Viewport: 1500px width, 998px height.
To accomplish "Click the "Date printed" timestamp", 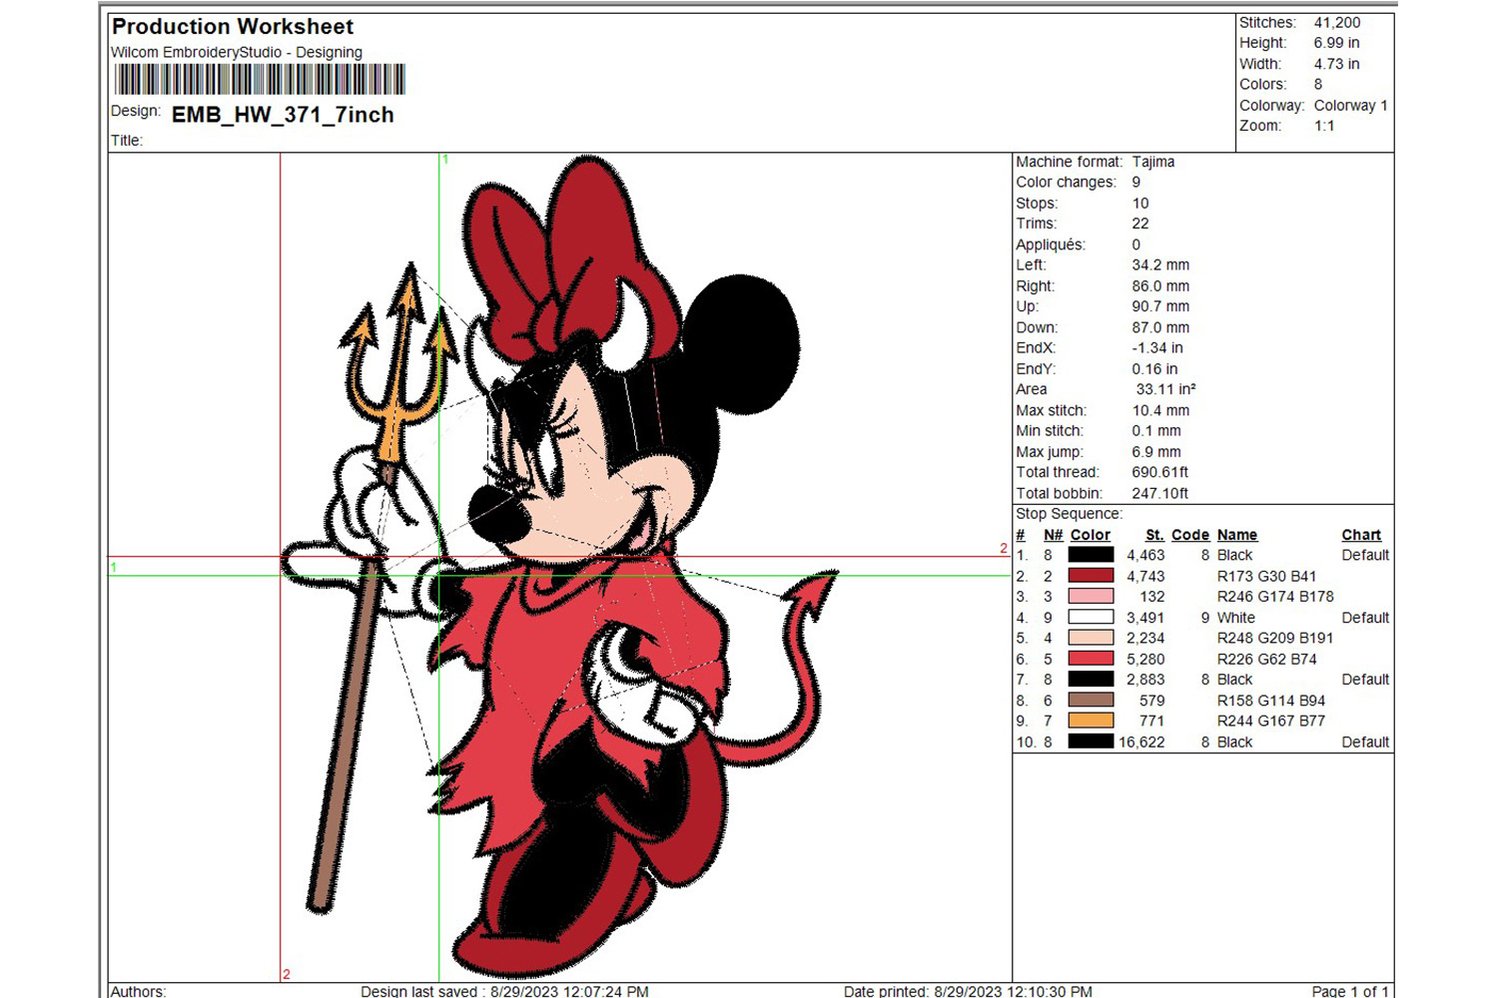I will point(968,991).
